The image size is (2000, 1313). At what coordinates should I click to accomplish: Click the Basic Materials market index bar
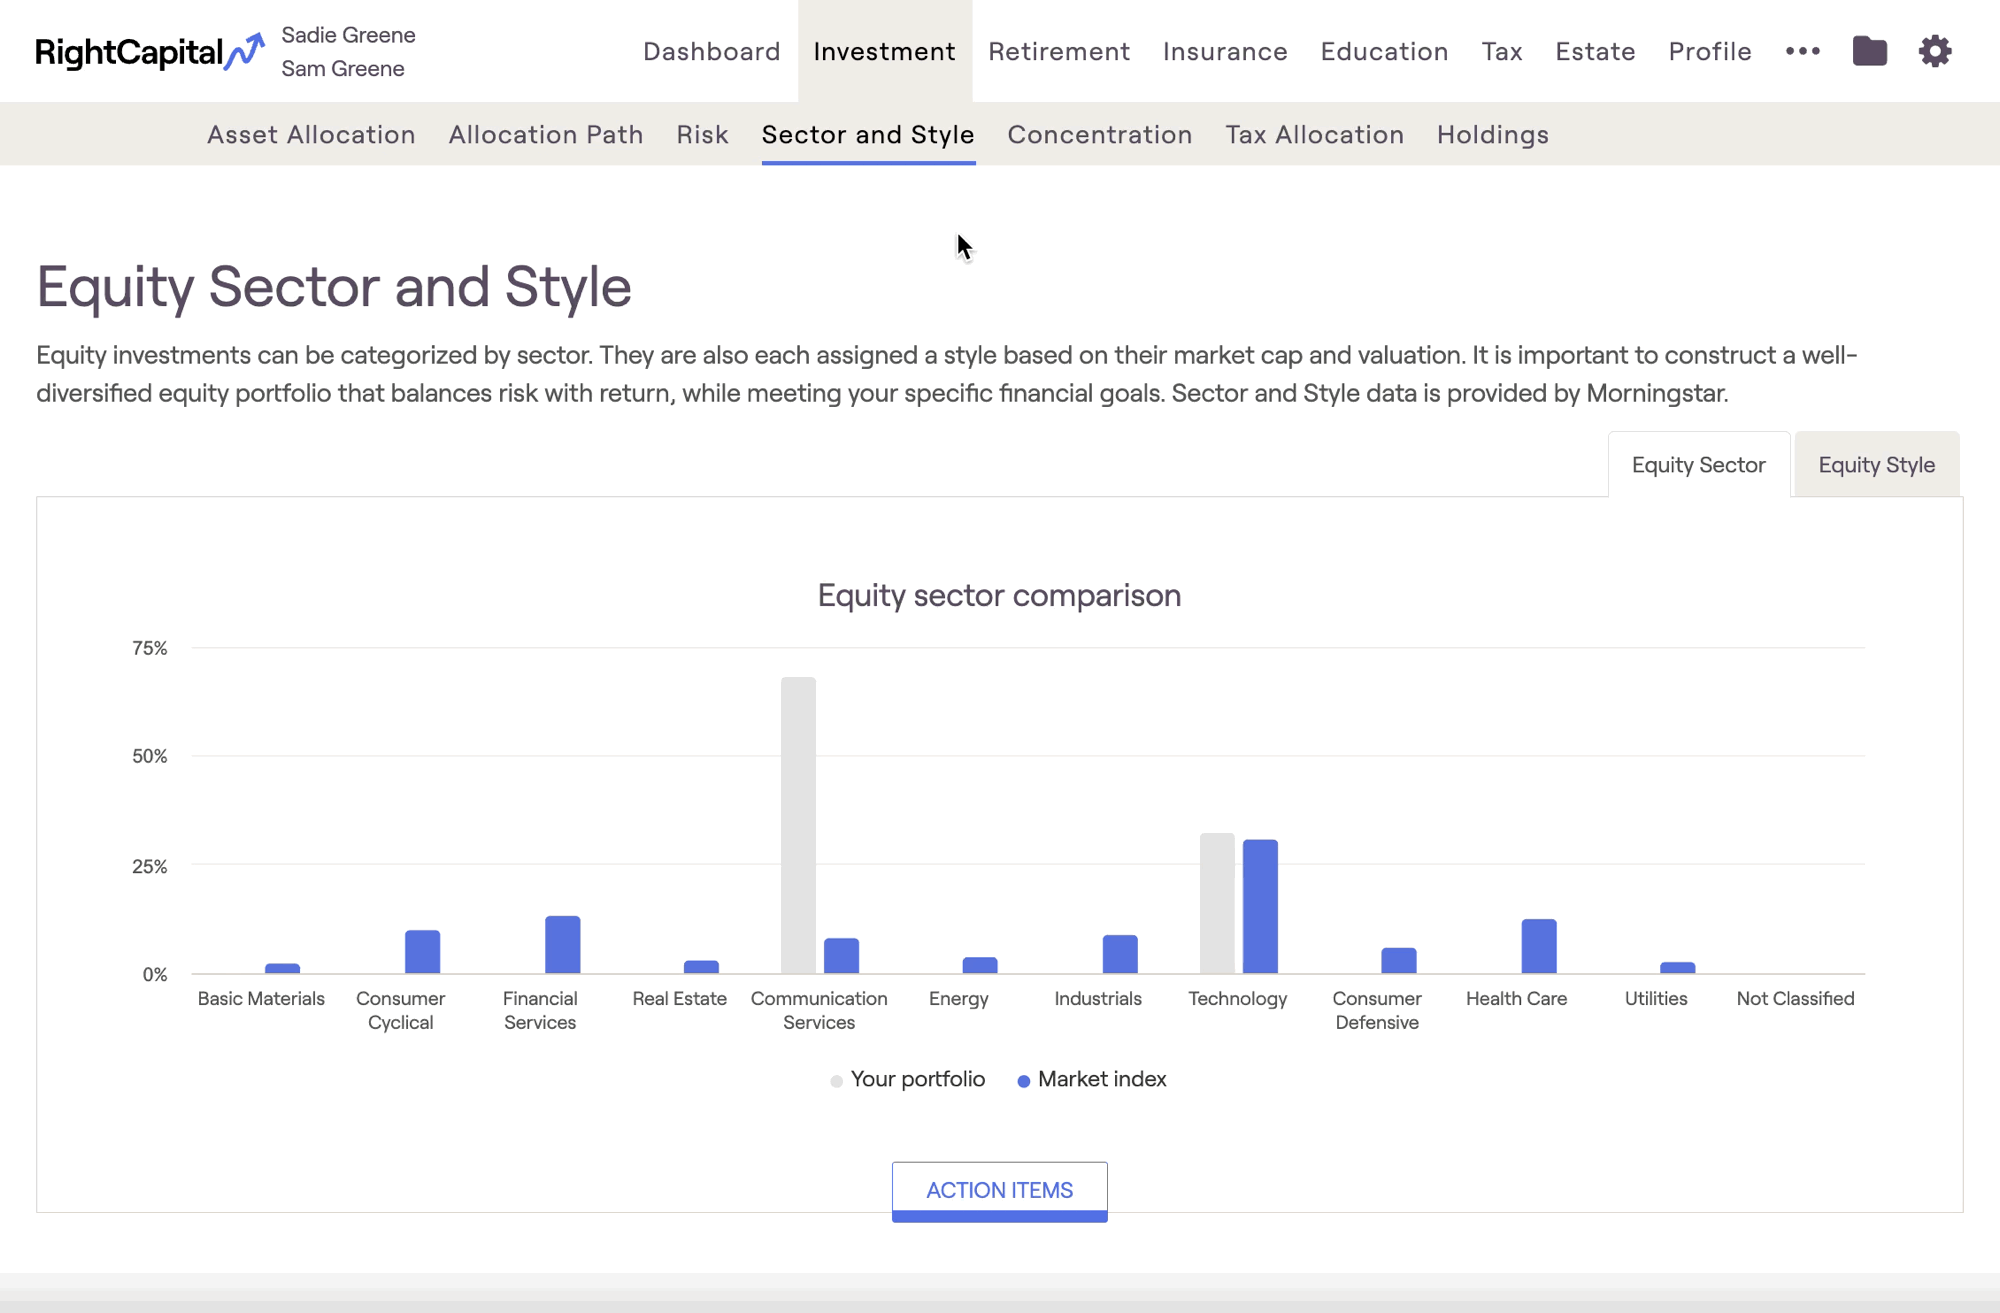pyautogui.click(x=282, y=968)
